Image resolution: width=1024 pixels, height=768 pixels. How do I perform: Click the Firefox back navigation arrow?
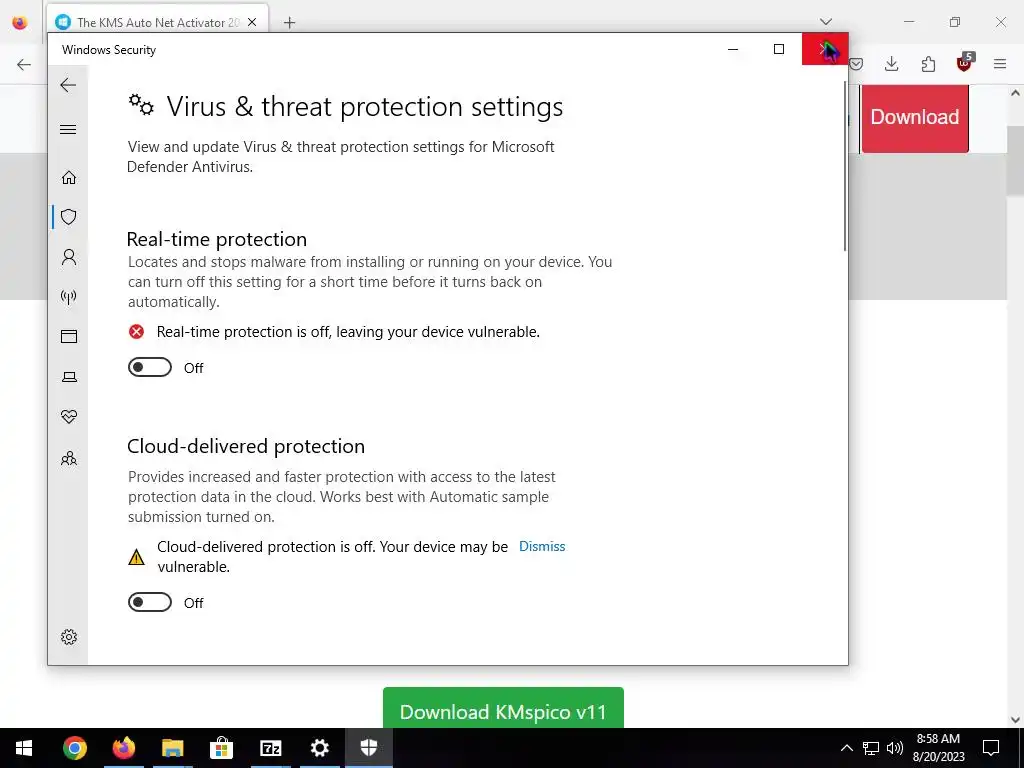tap(24, 64)
